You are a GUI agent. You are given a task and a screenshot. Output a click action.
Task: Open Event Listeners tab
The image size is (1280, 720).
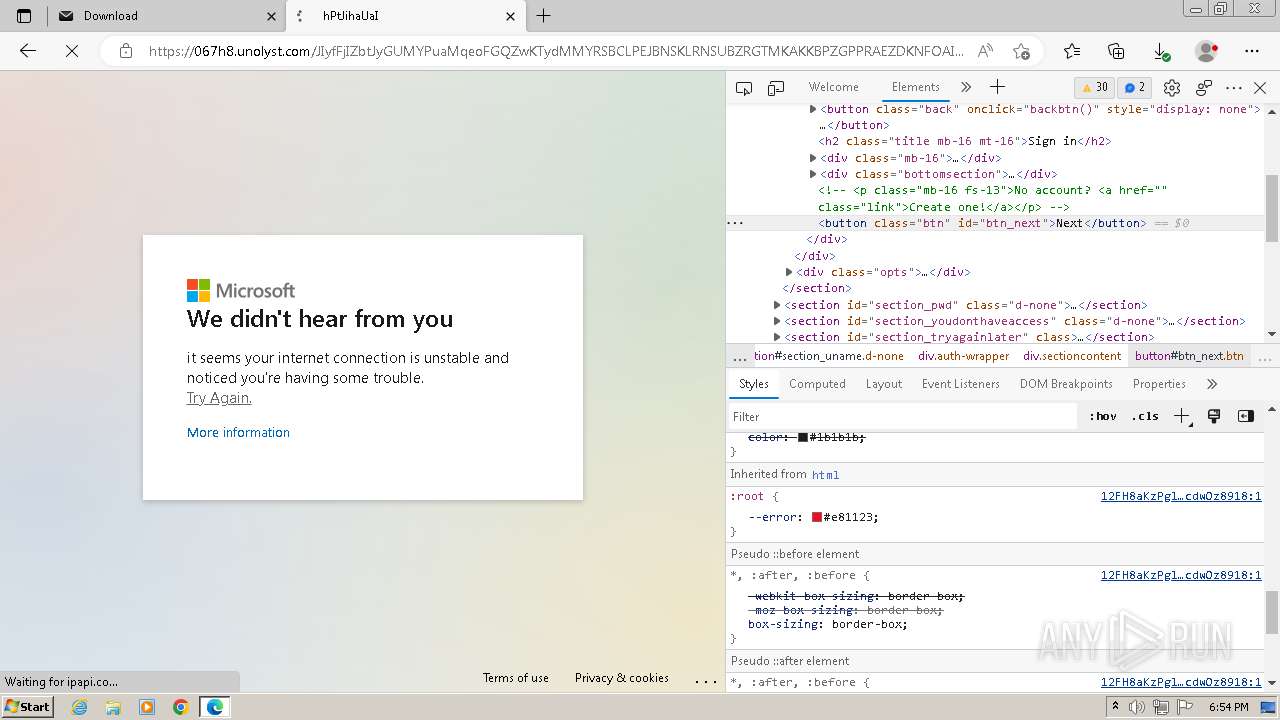pyautogui.click(x=960, y=384)
